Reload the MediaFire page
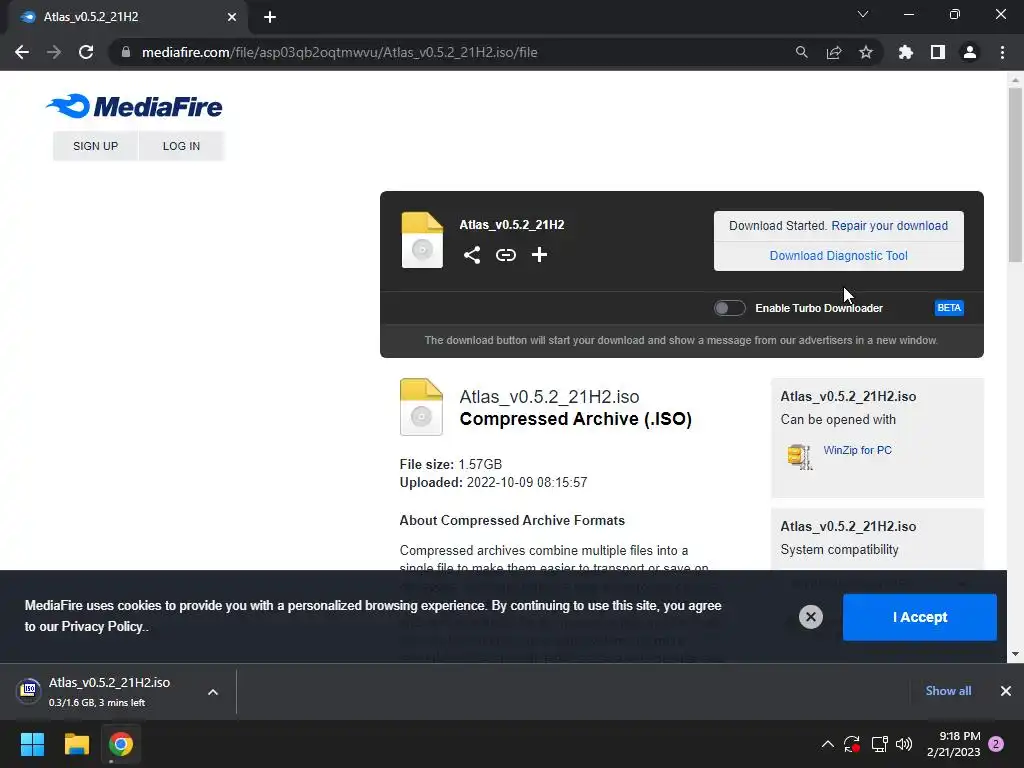 tap(86, 52)
